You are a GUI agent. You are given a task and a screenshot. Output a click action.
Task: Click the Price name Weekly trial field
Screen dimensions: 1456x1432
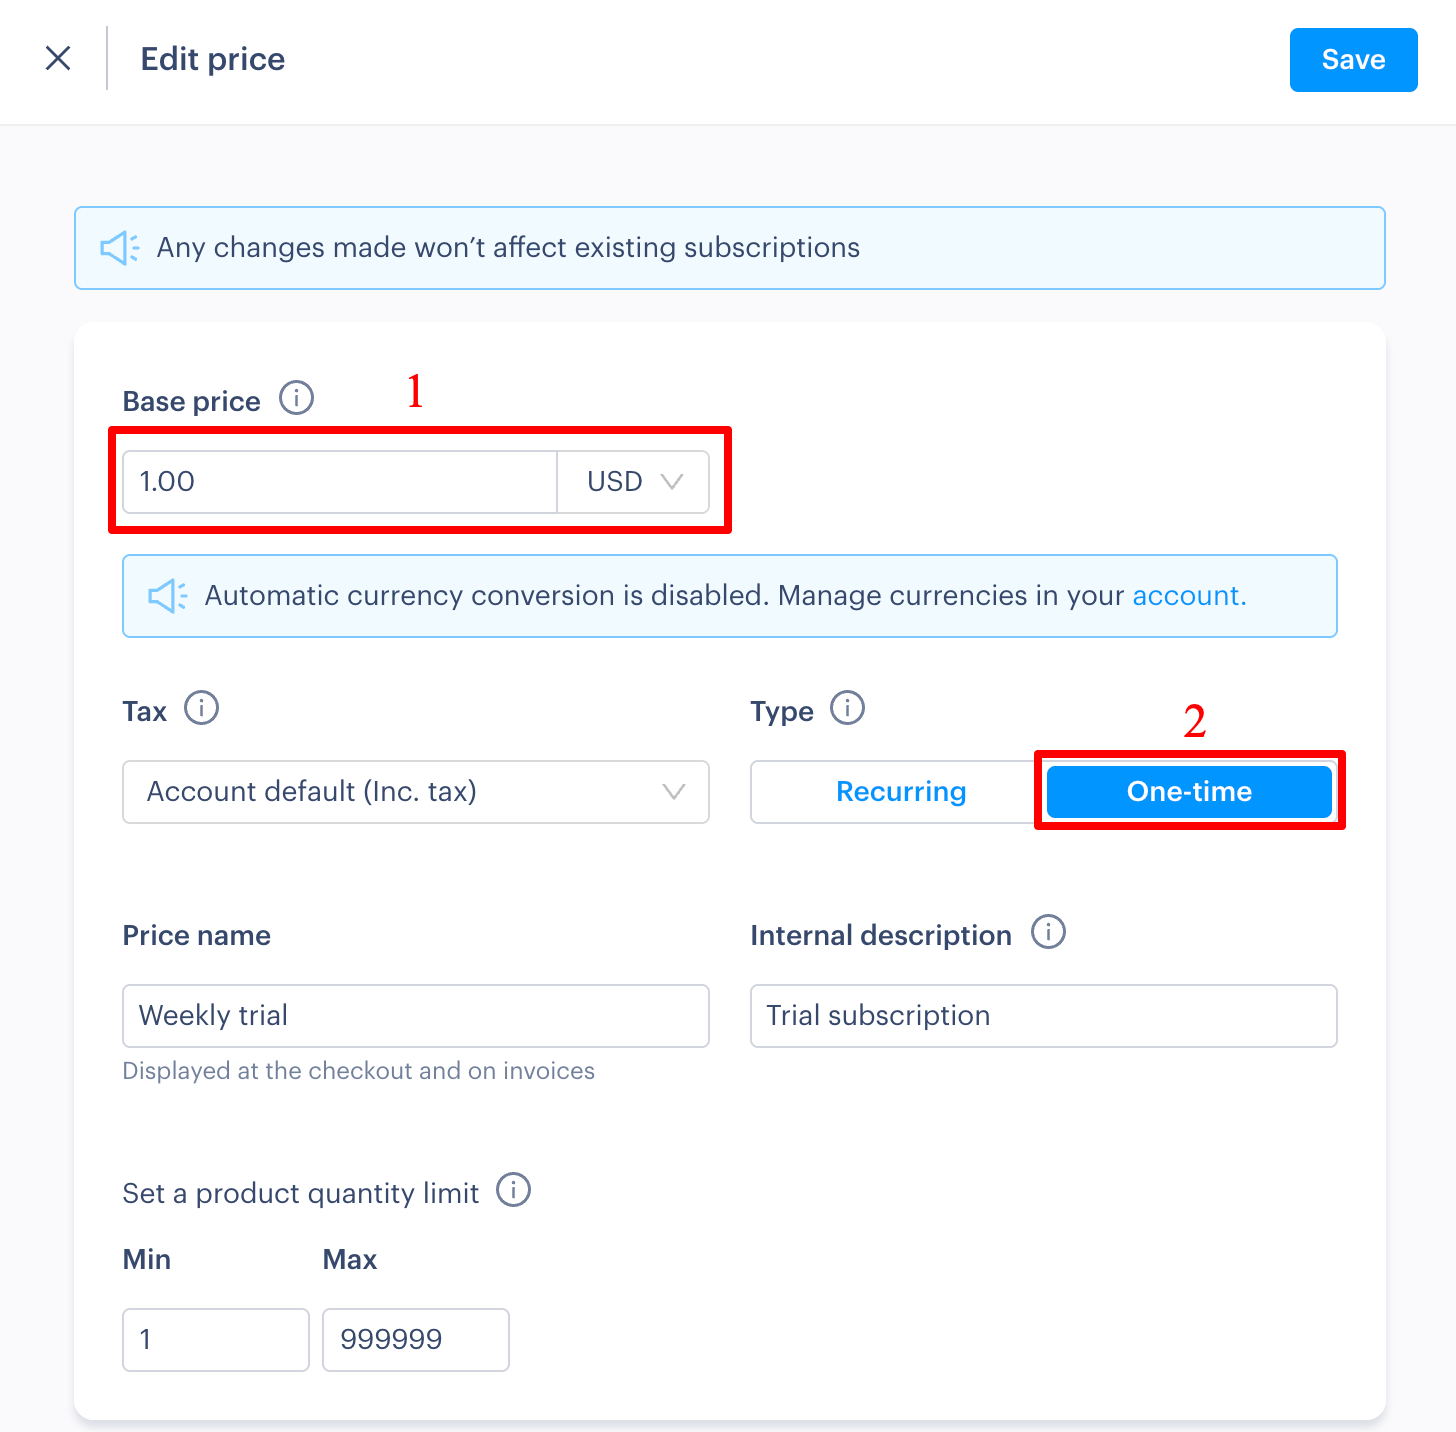click(416, 1016)
